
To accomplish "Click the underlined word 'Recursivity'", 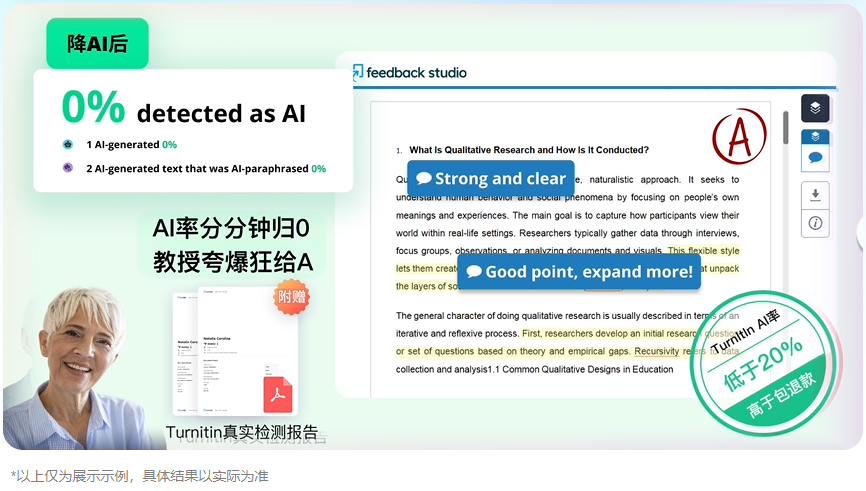I will click(657, 351).
